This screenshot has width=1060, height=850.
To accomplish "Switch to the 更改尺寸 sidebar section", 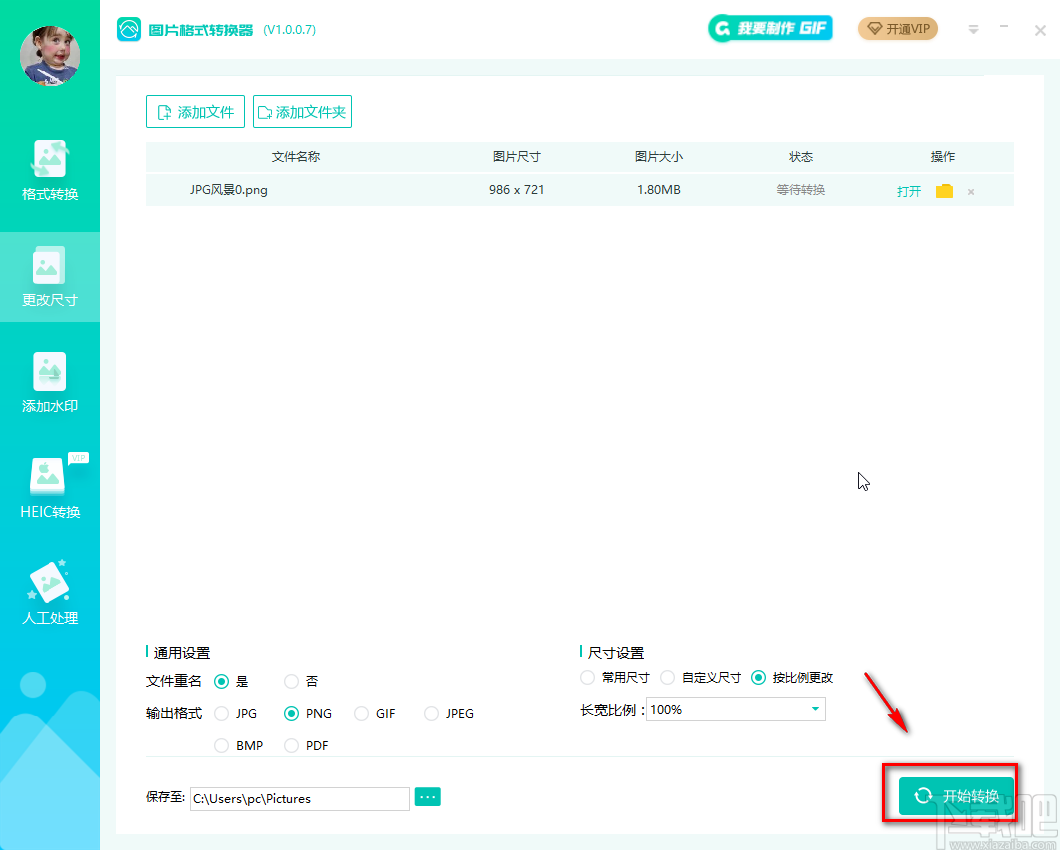I will [50, 277].
